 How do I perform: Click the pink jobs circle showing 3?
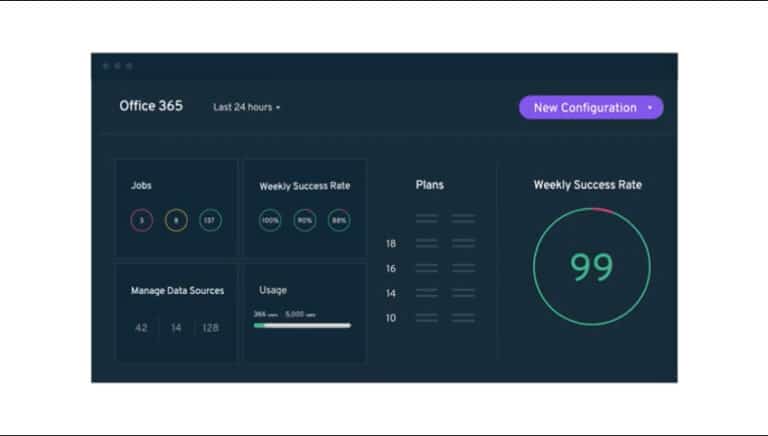point(142,220)
